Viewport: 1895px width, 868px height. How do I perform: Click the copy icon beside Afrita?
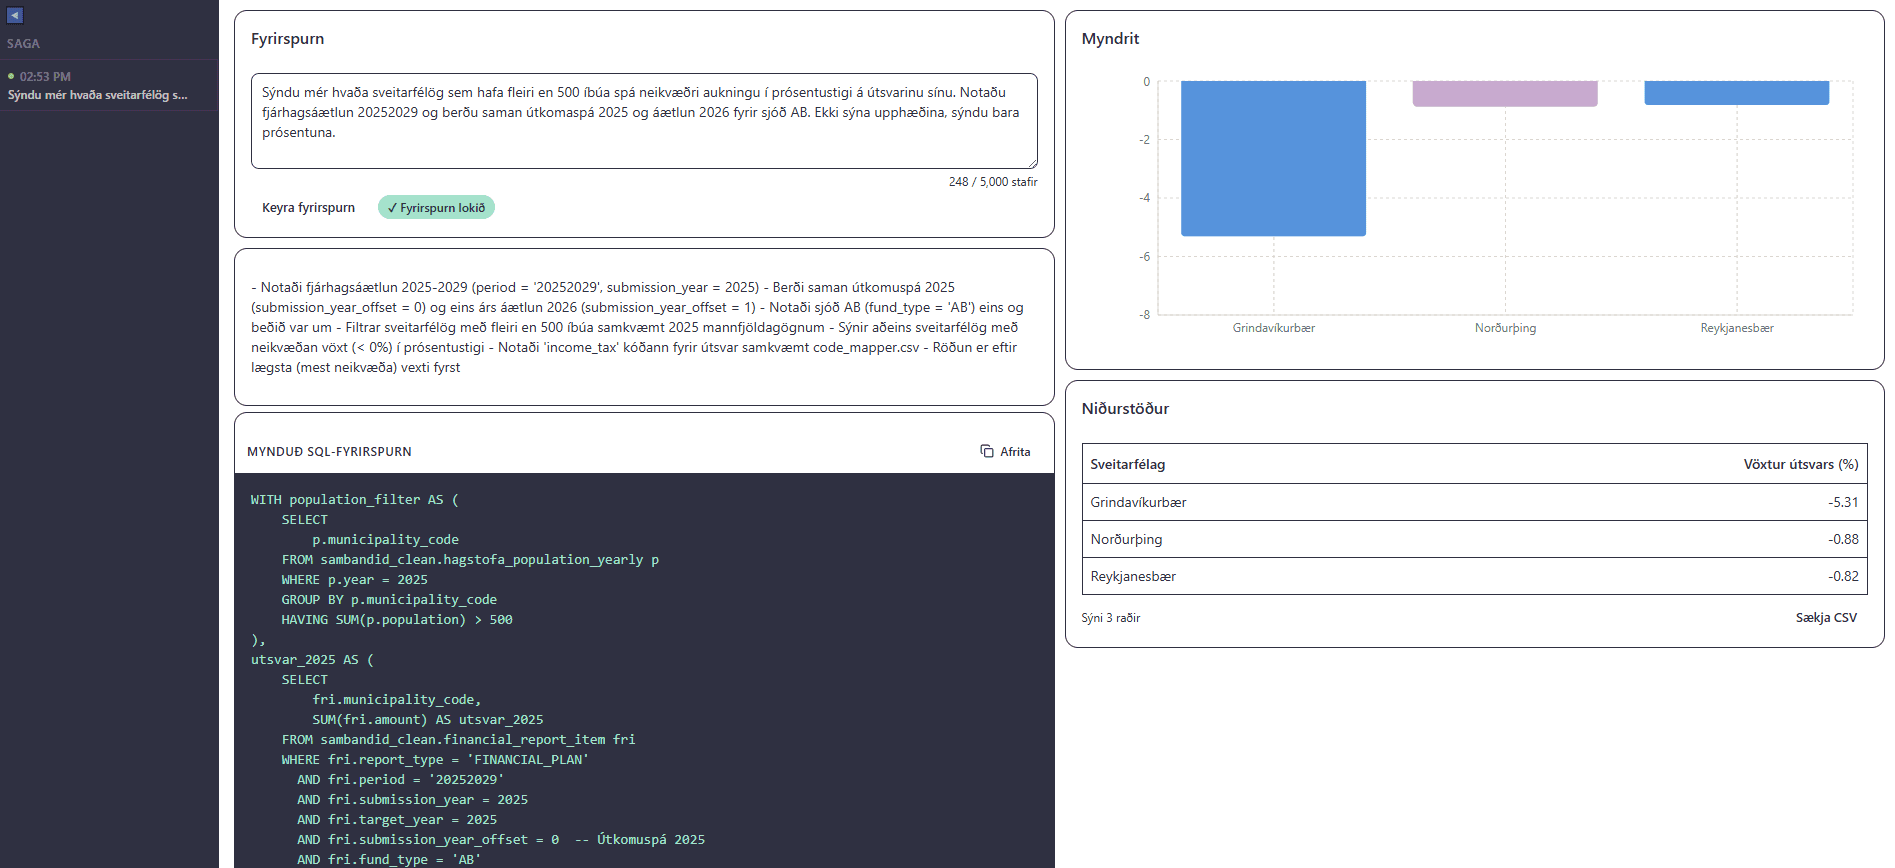coord(987,451)
